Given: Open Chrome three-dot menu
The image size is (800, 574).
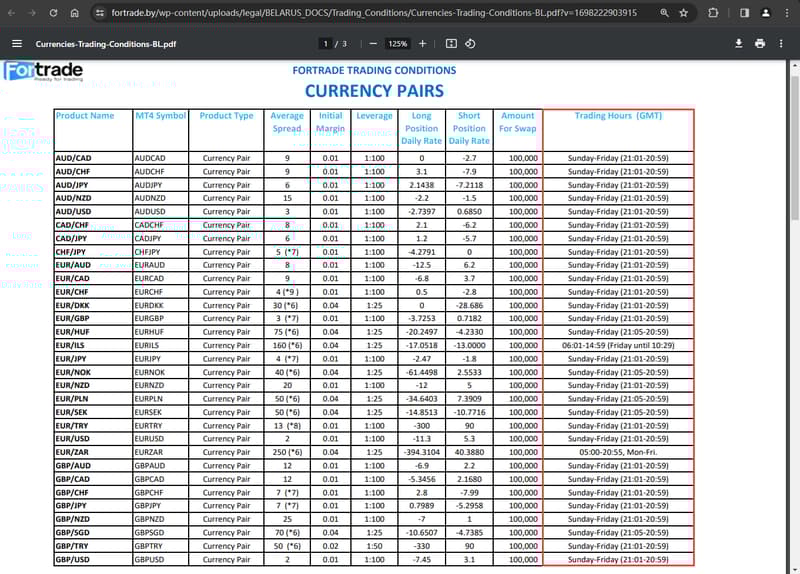Looking at the screenshot, I should coord(786,13).
